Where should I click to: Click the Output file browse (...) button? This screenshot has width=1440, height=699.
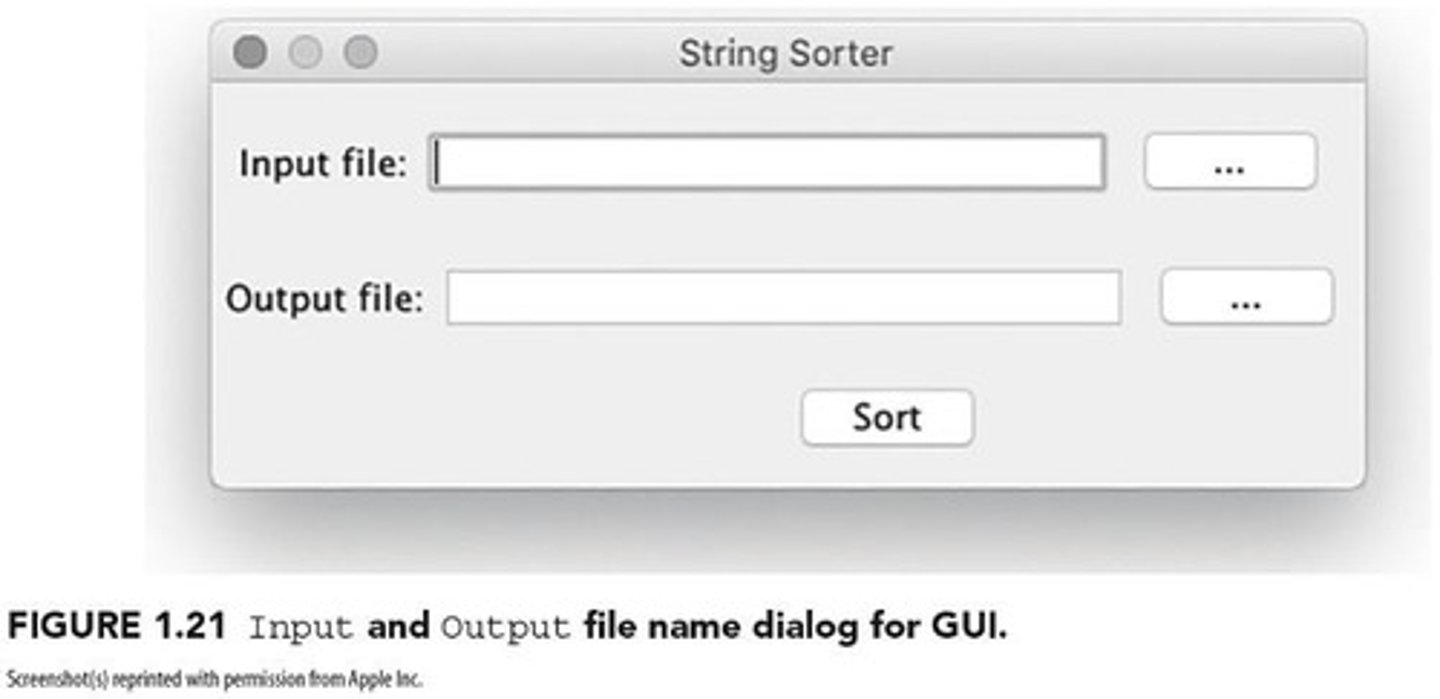(1246, 297)
